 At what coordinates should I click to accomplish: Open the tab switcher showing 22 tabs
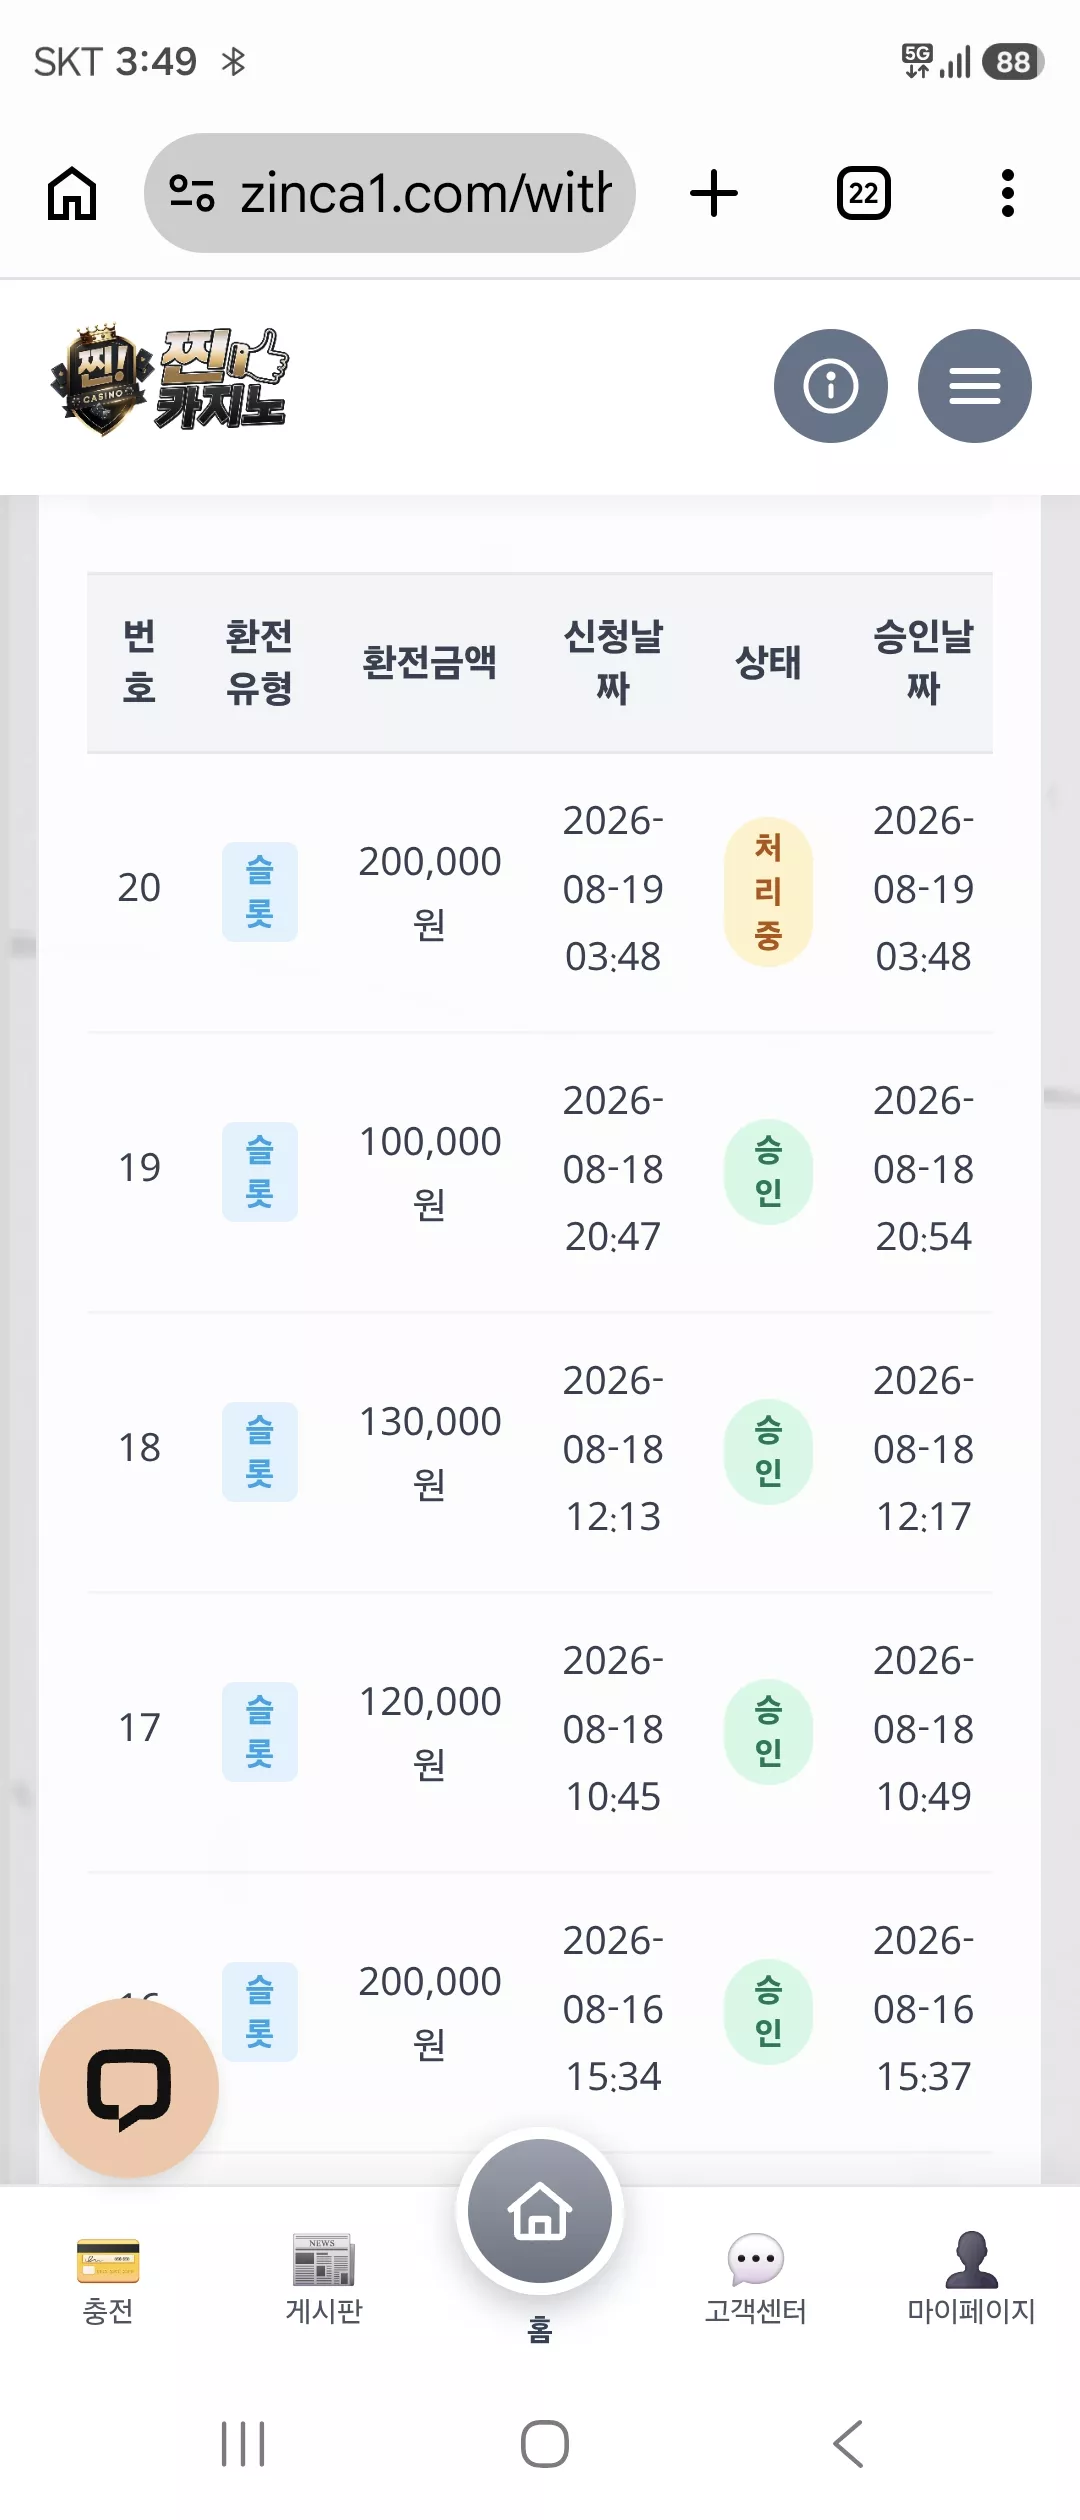pyautogui.click(x=864, y=193)
